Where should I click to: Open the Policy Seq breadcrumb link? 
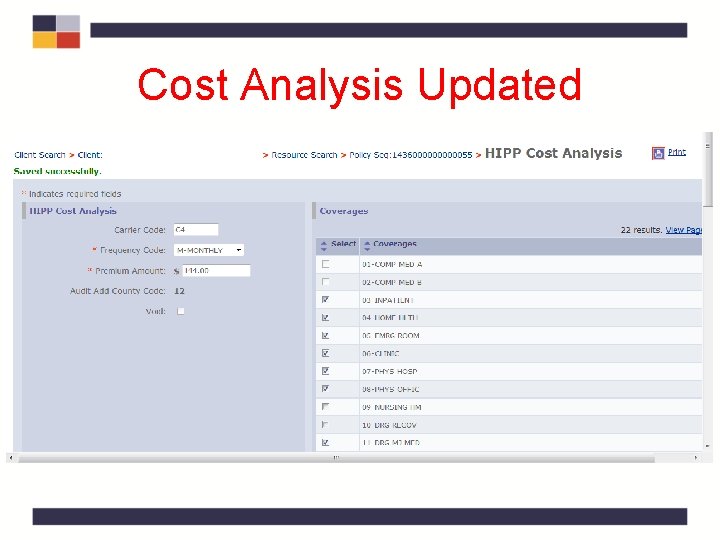coord(411,155)
